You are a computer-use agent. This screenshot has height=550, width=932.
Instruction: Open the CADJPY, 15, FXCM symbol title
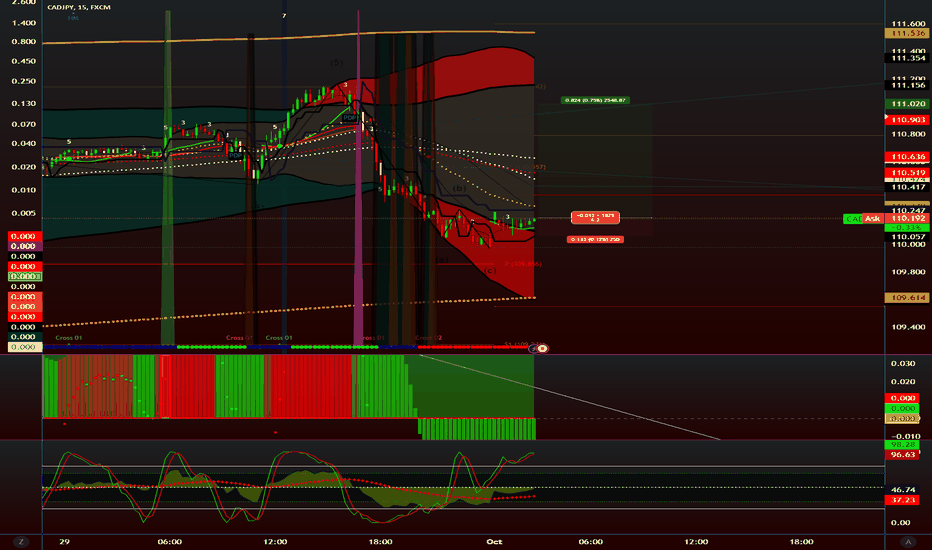(x=78, y=7)
